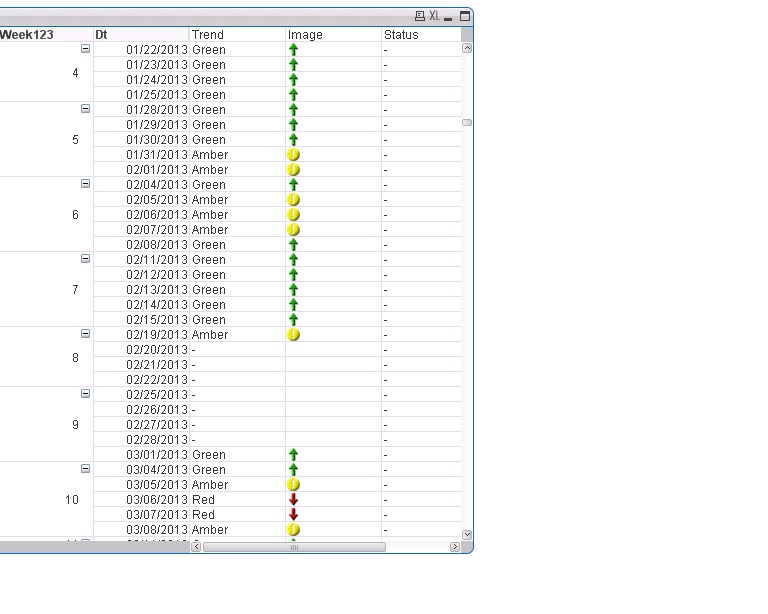Click green up arrow for 01/24/2013

pos(293,79)
